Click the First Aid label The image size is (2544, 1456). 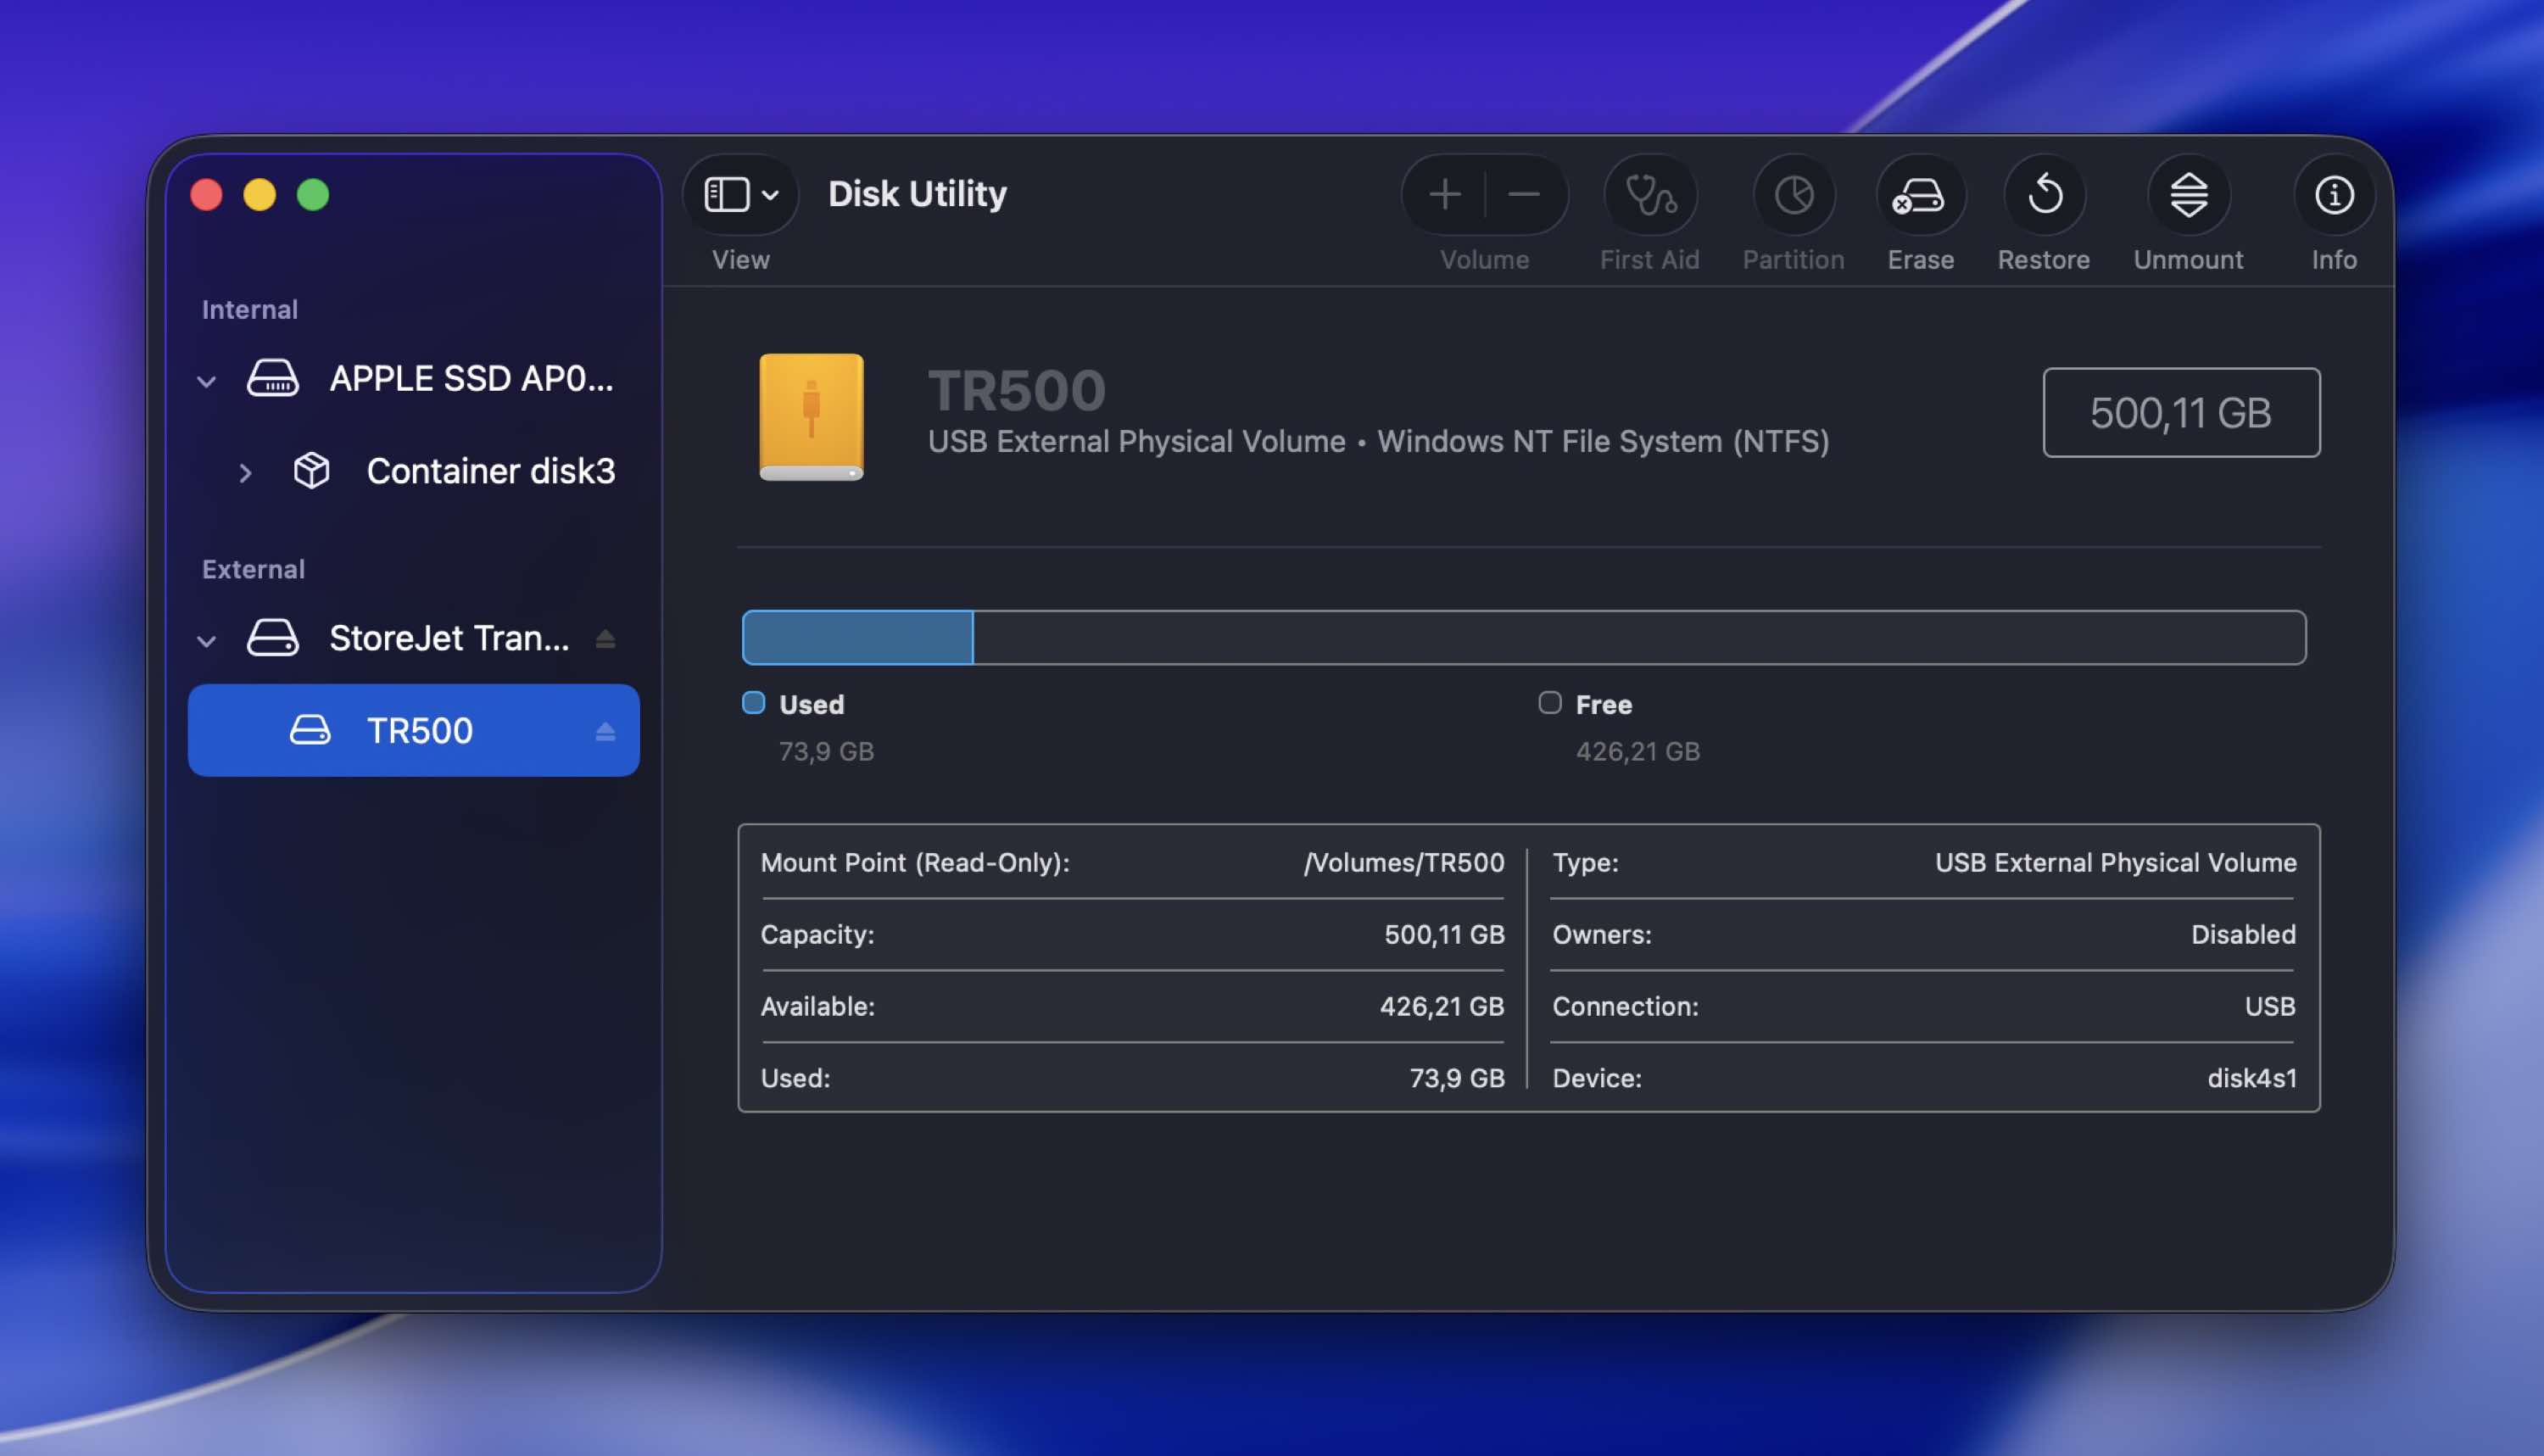[1649, 259]
